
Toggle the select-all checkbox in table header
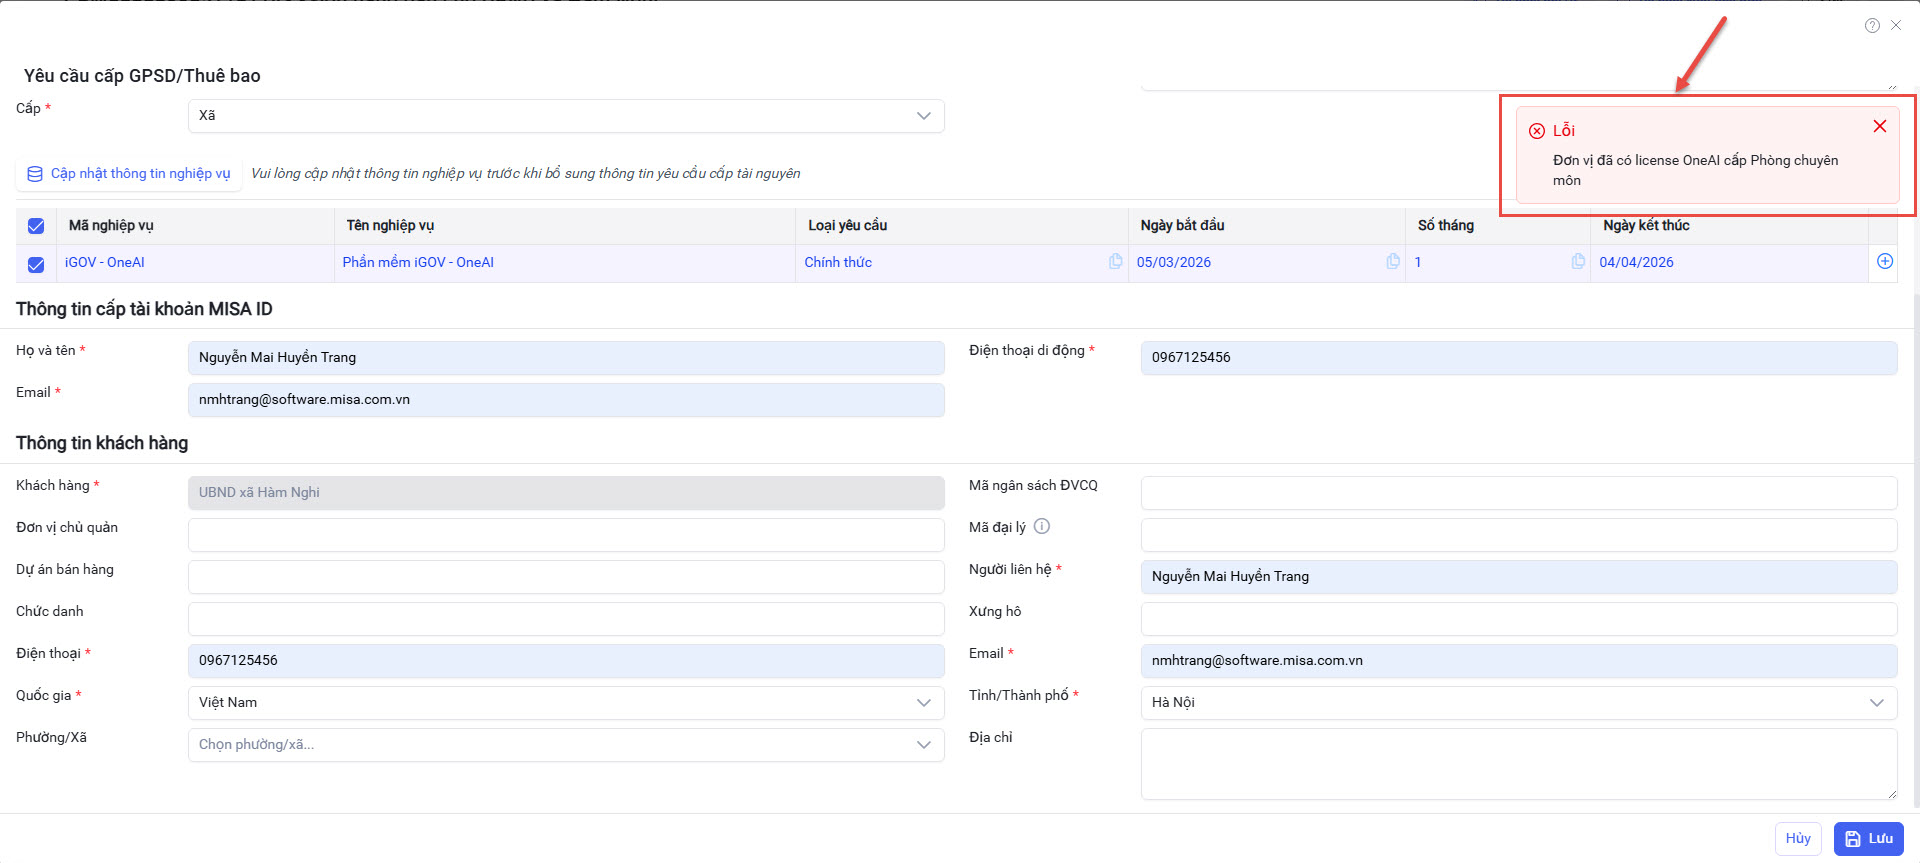pos(36,226)
